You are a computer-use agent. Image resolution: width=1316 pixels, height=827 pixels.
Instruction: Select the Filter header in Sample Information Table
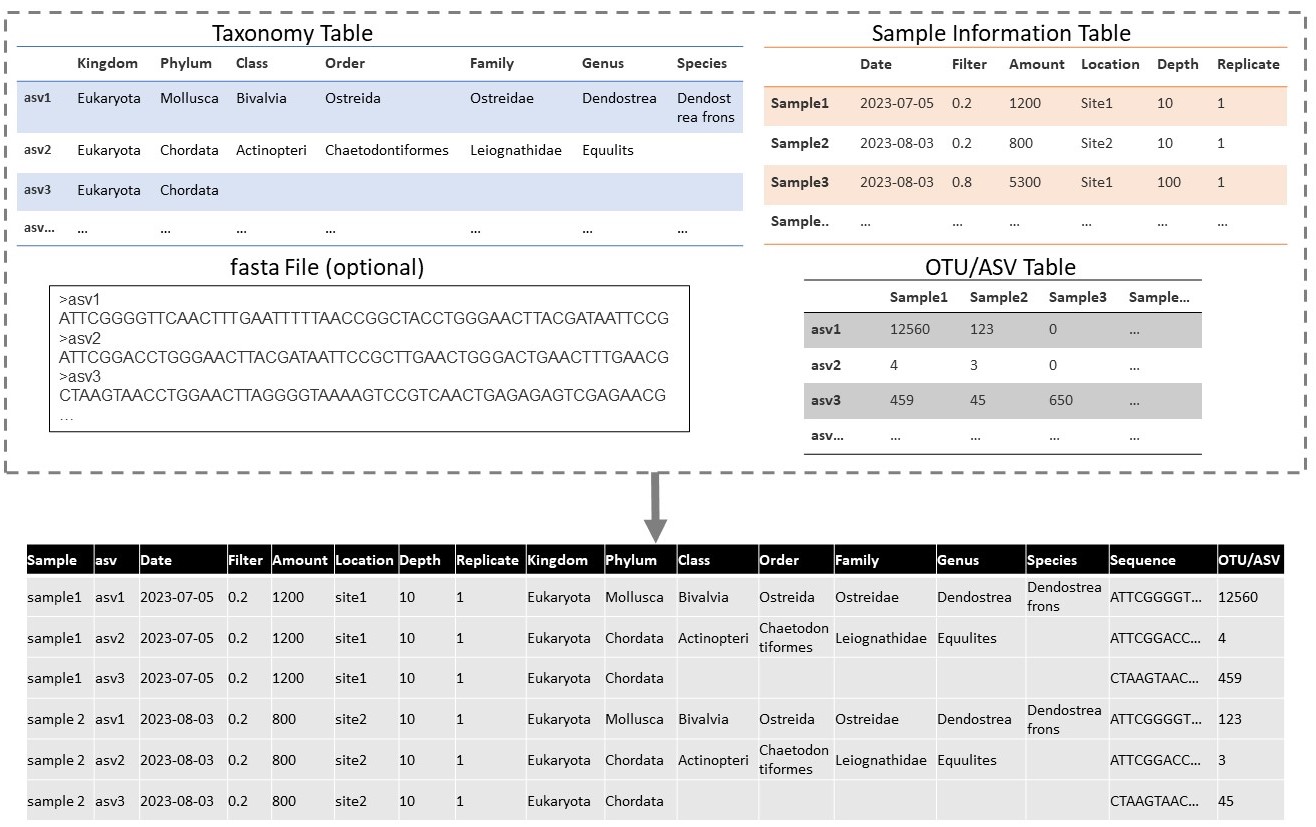[968, 64]
